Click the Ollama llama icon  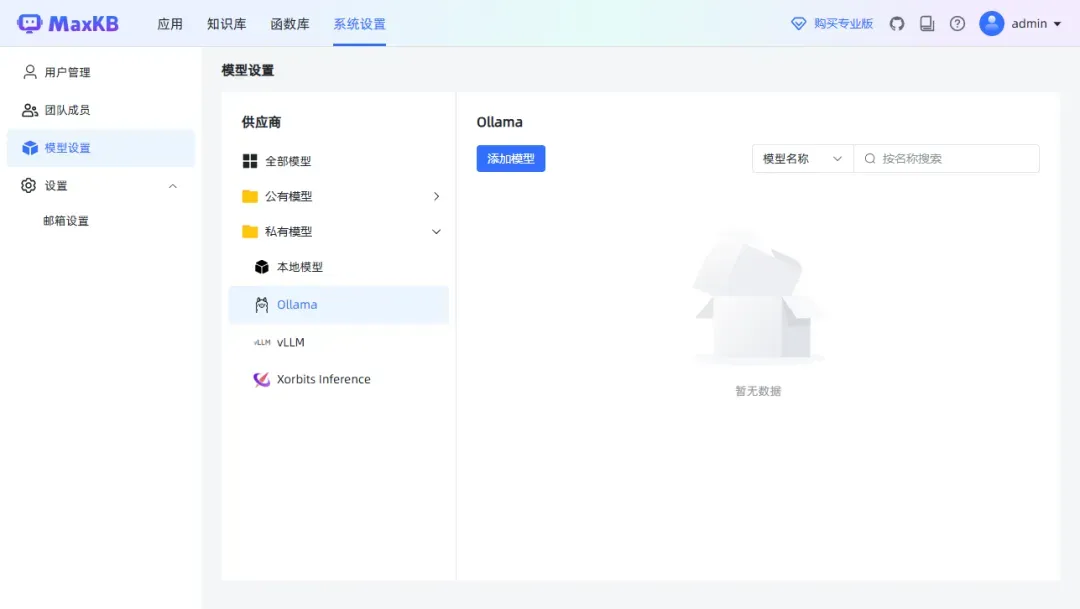point(262,304)
